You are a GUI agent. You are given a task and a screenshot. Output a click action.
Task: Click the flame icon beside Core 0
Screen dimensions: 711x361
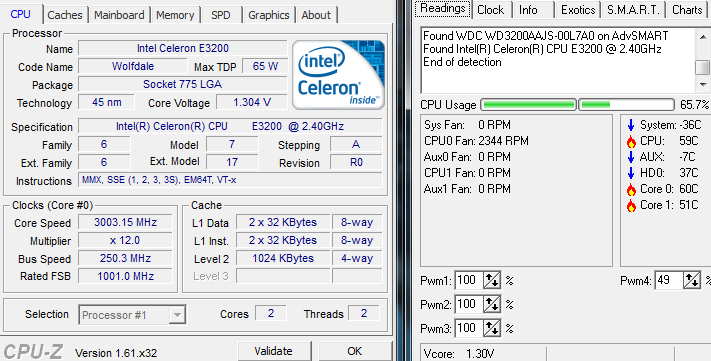[x=631, y=190]
